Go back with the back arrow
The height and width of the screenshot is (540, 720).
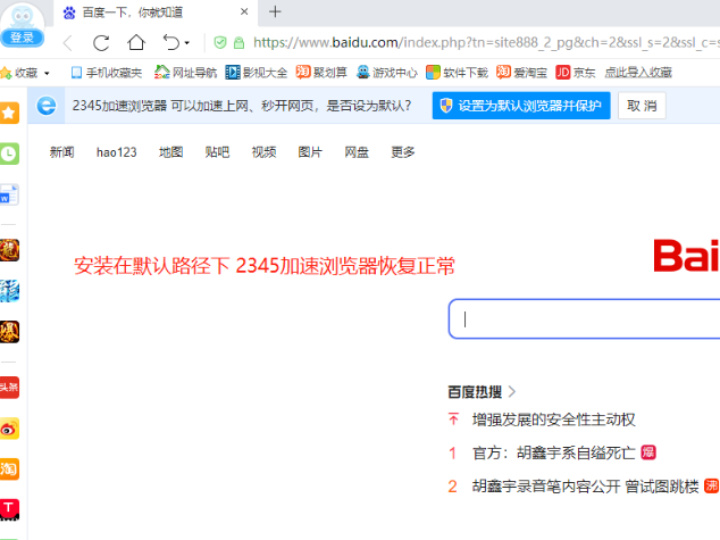[x=68, y=43]
